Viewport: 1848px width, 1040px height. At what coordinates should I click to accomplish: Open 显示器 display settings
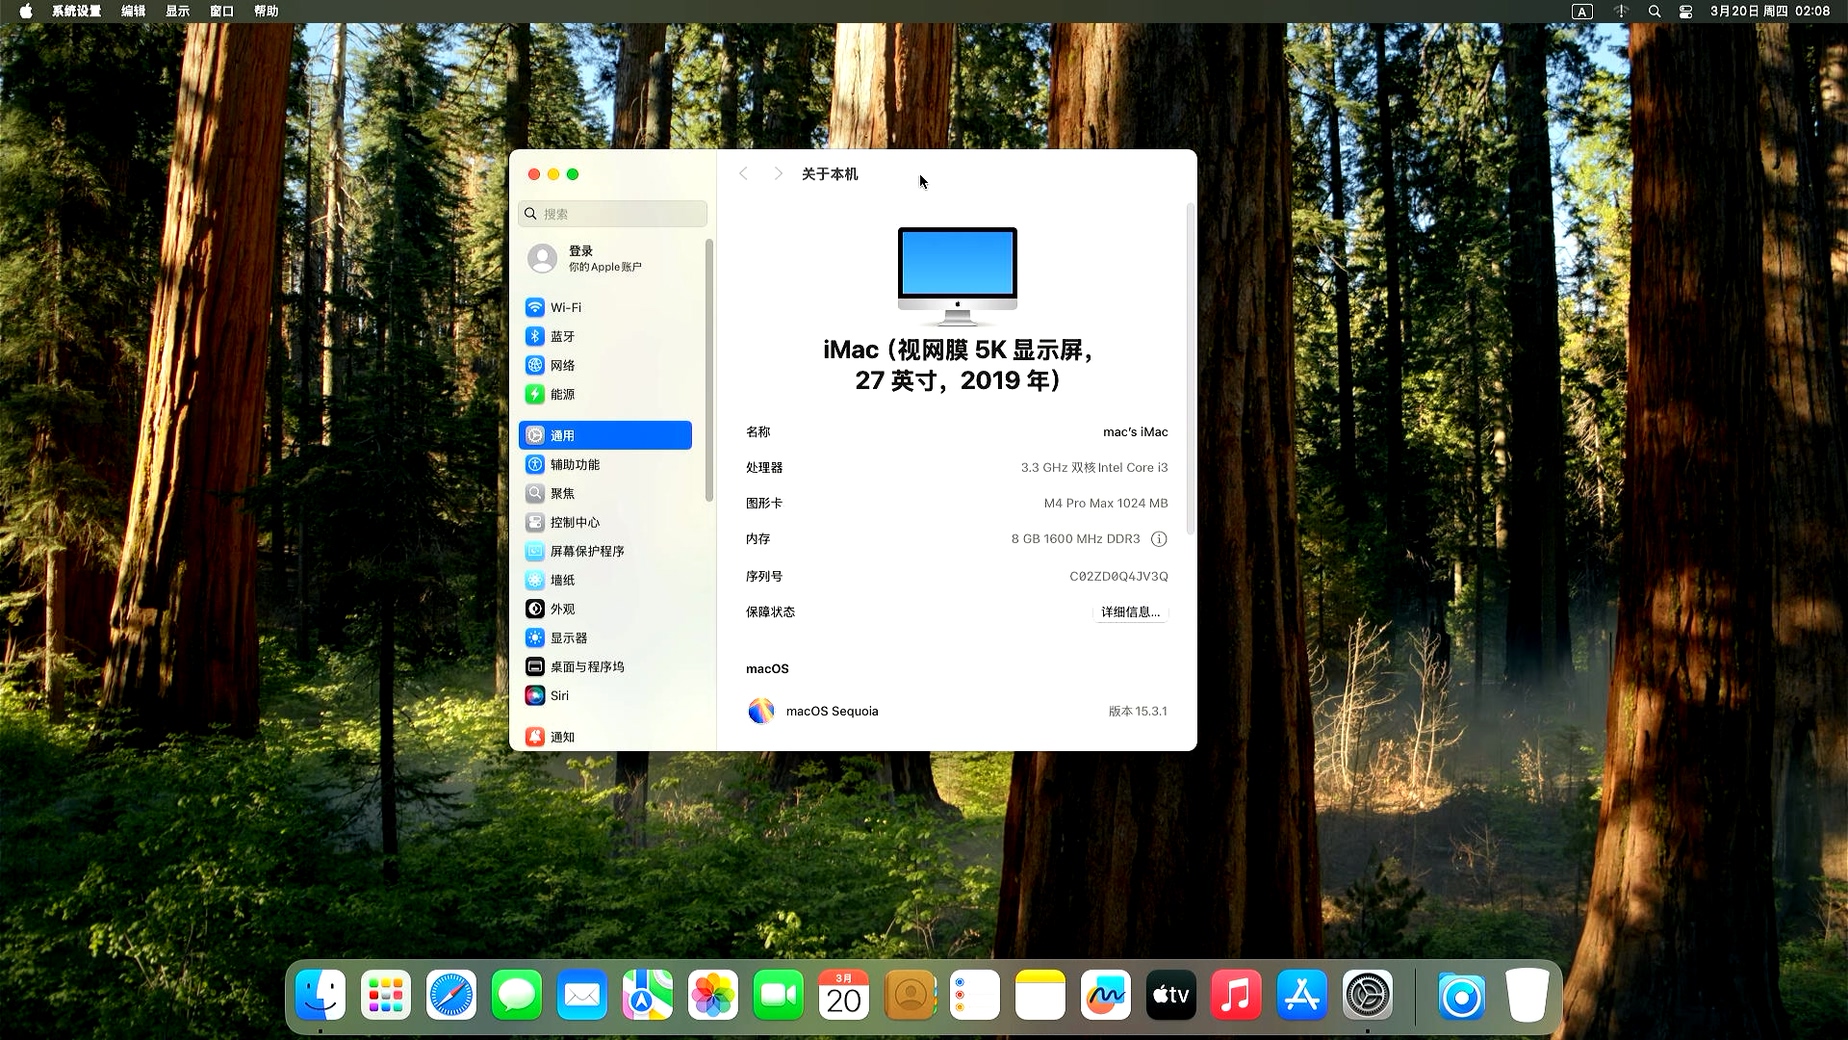(x=605, y=638)
